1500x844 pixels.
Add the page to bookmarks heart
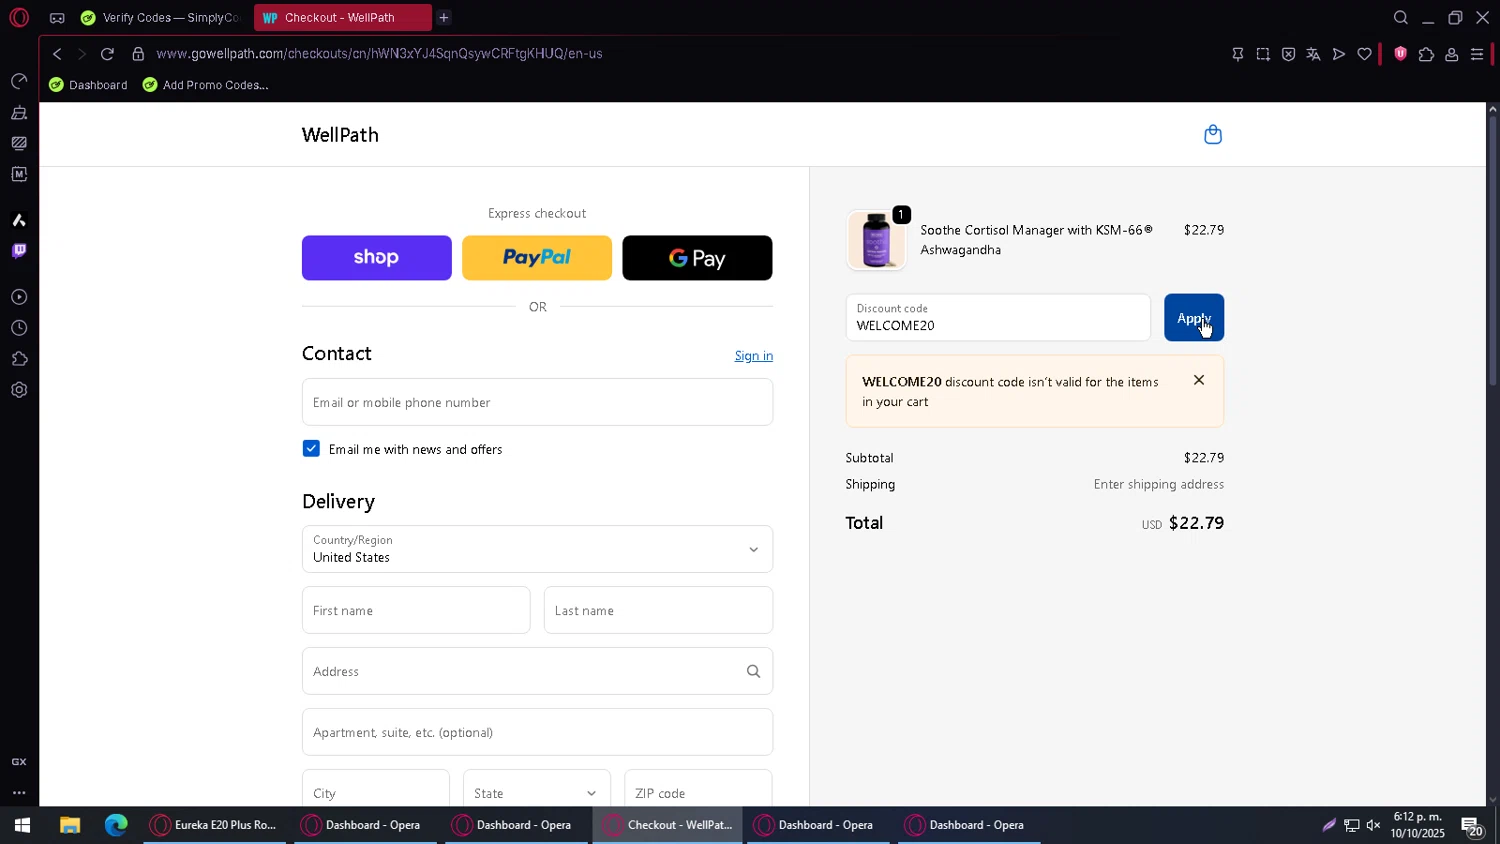coord(1364,55)
